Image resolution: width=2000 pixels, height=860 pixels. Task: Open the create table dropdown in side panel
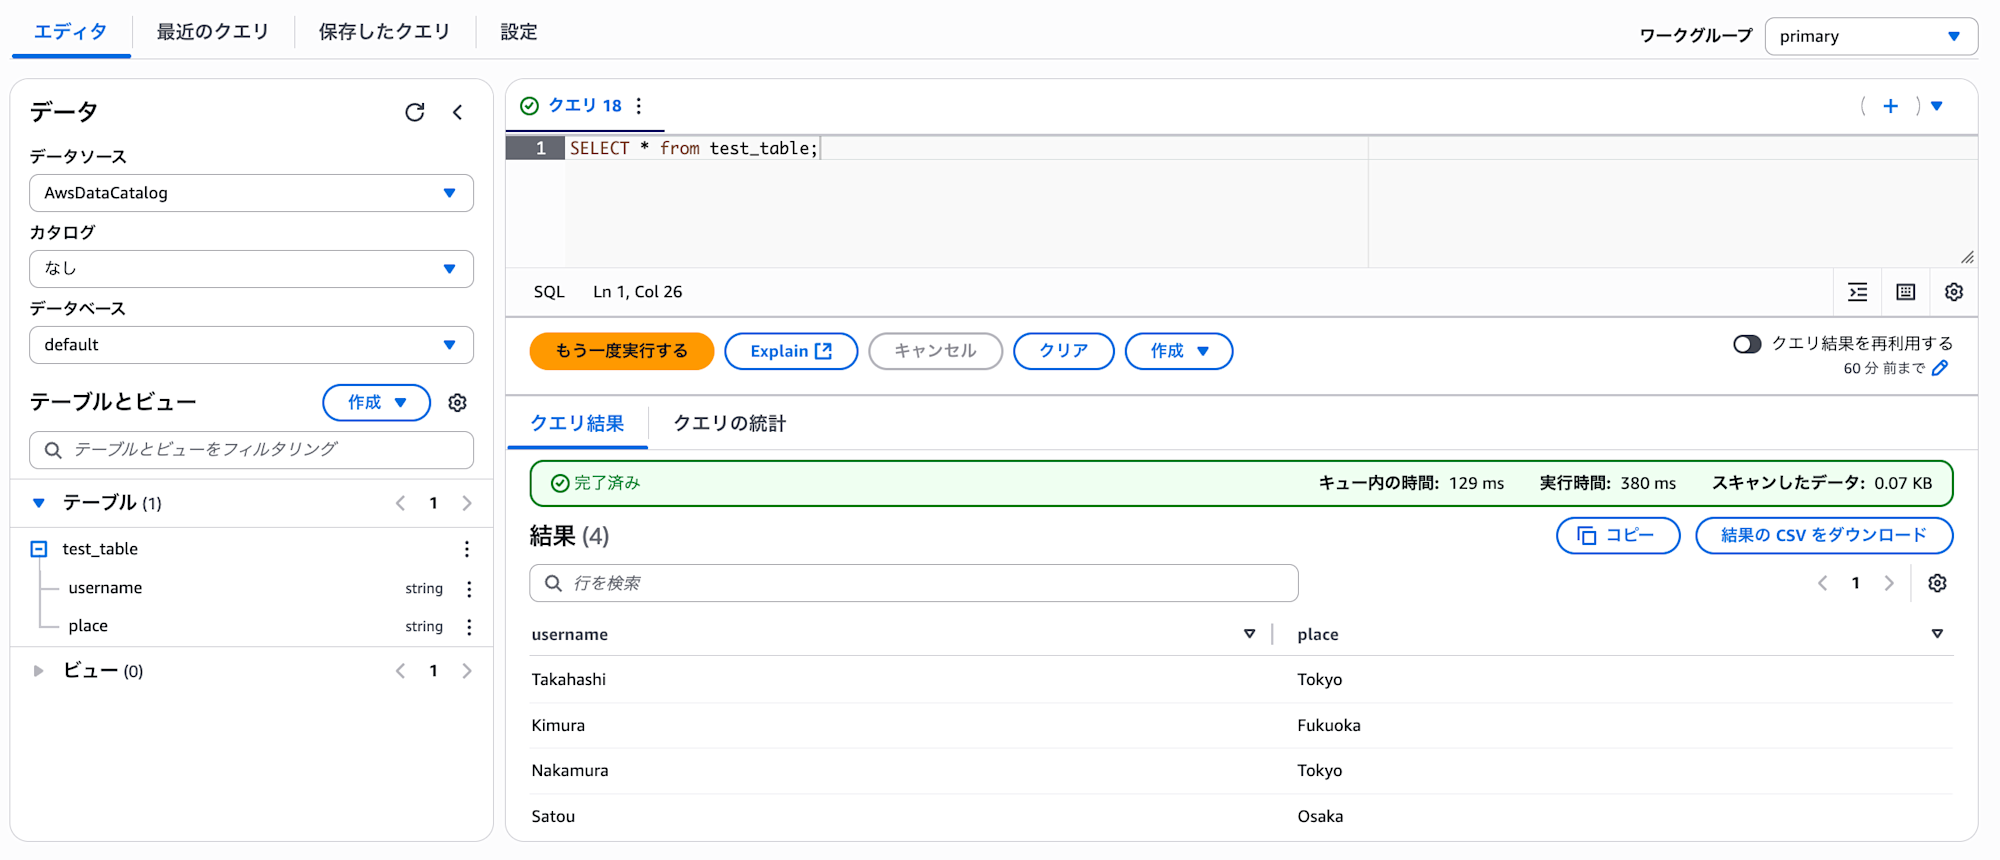point(376,402)
